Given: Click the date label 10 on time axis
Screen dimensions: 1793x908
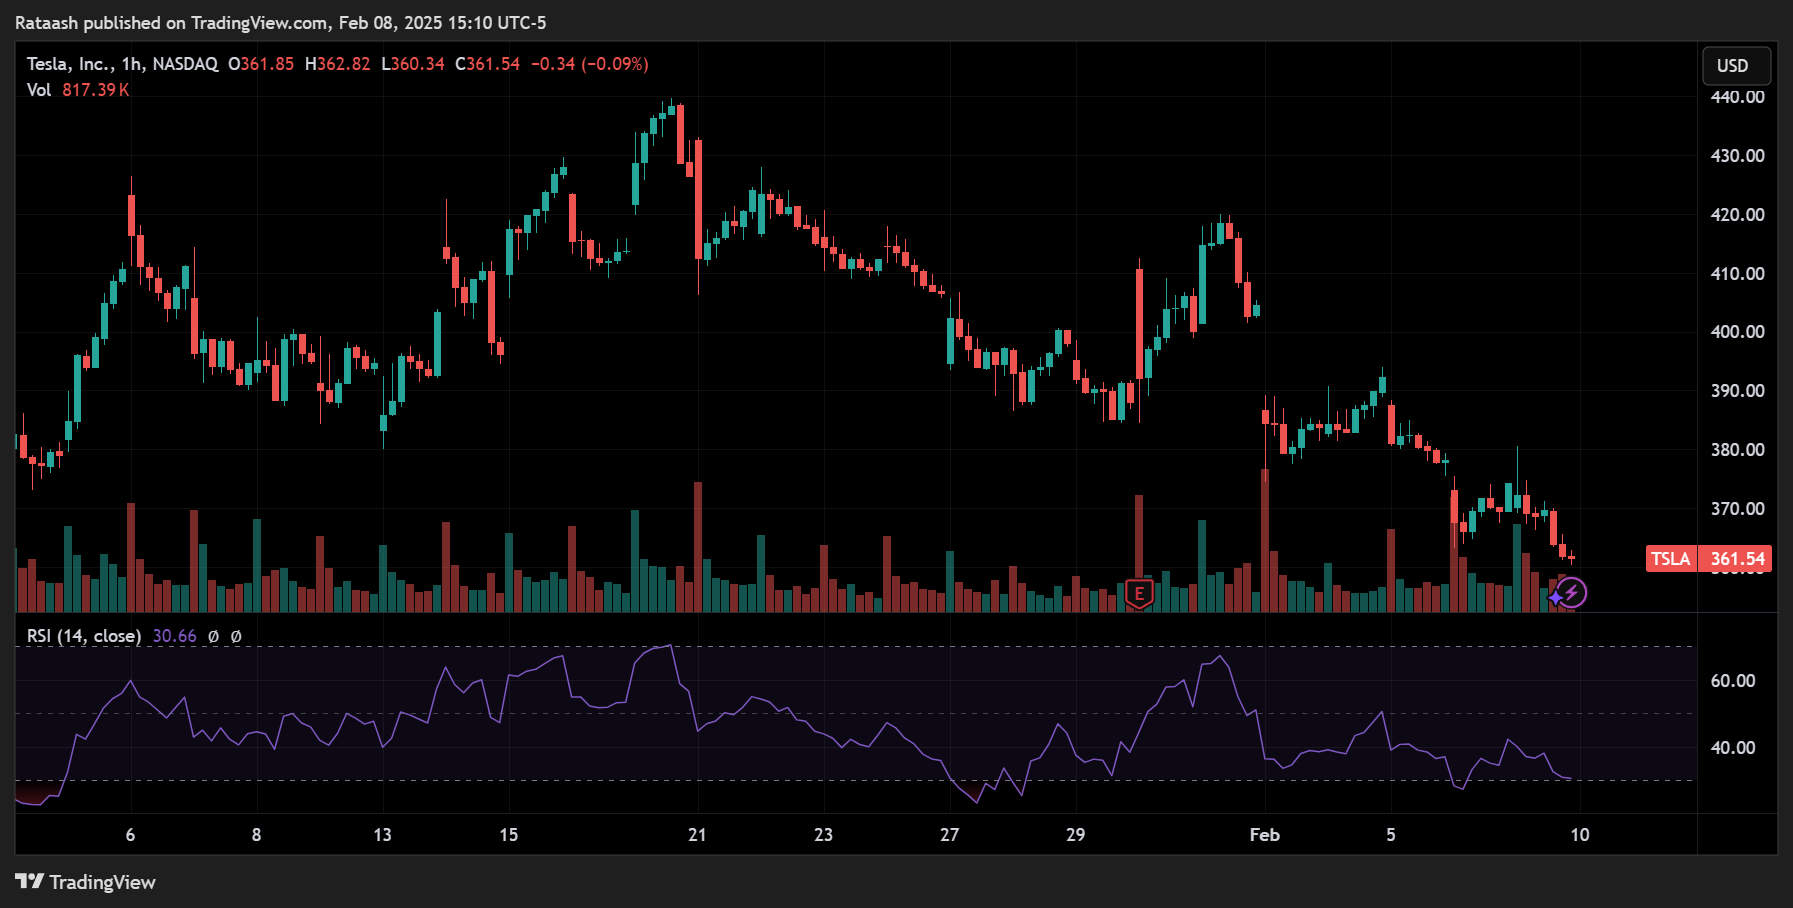Looking at the screenshot, I should (1580, 835).
